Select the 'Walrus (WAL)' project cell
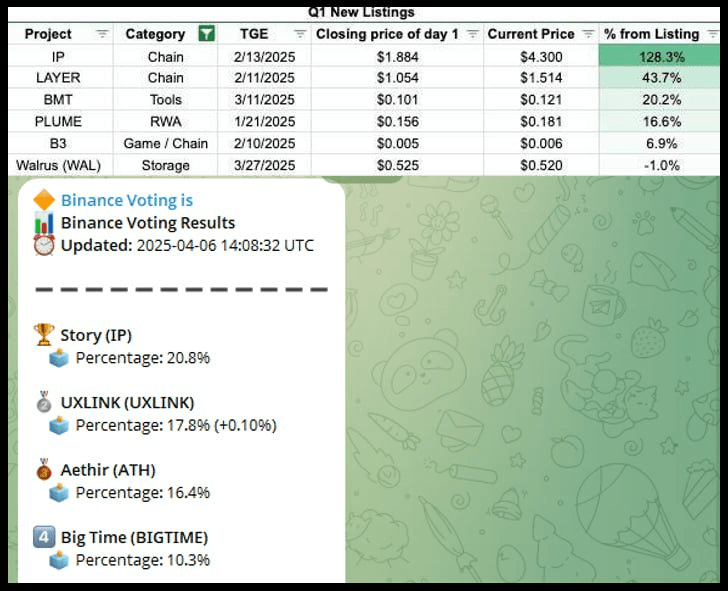The image size is (728, 591). pyautogui.click(x=61, y=165)
